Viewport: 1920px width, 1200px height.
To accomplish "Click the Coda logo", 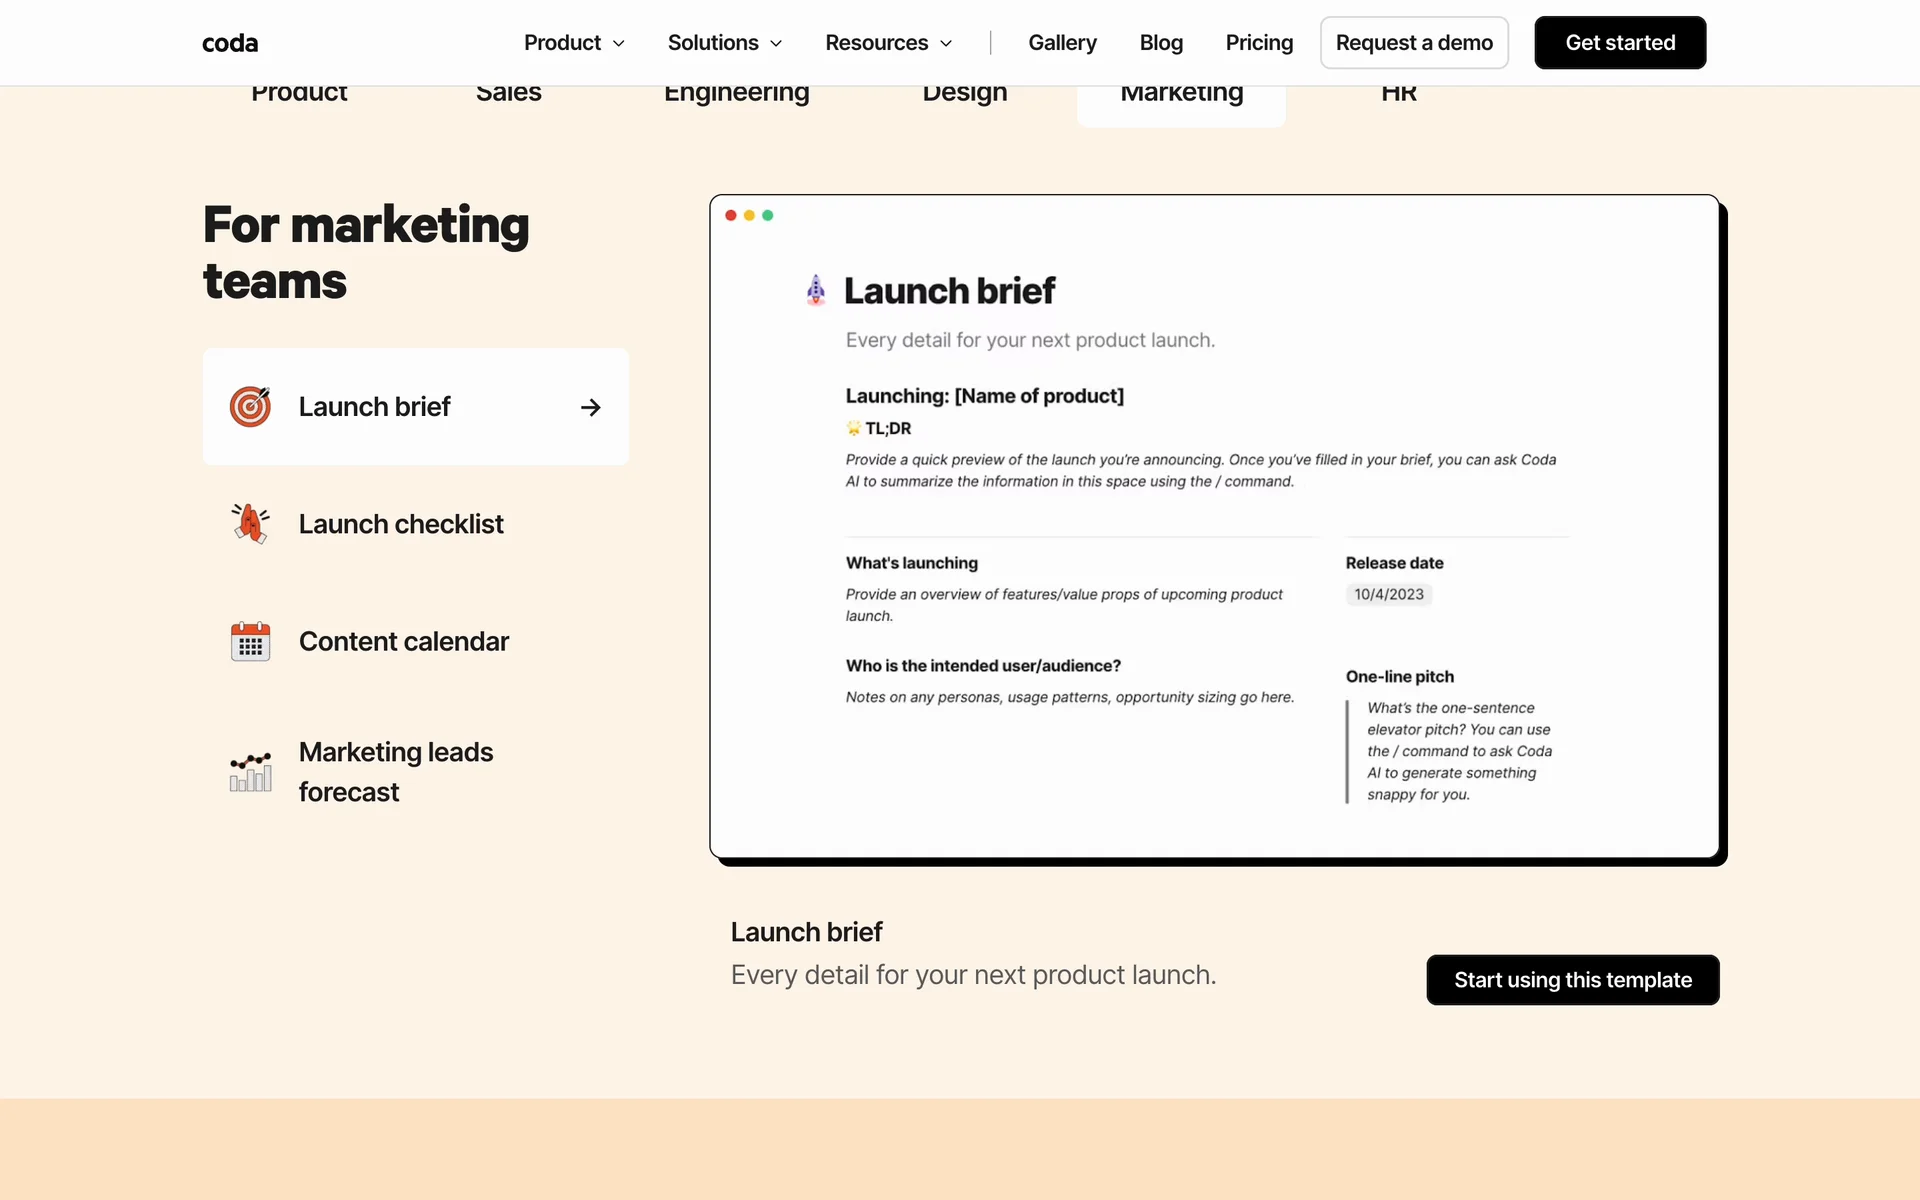I will tap(230, 43).
